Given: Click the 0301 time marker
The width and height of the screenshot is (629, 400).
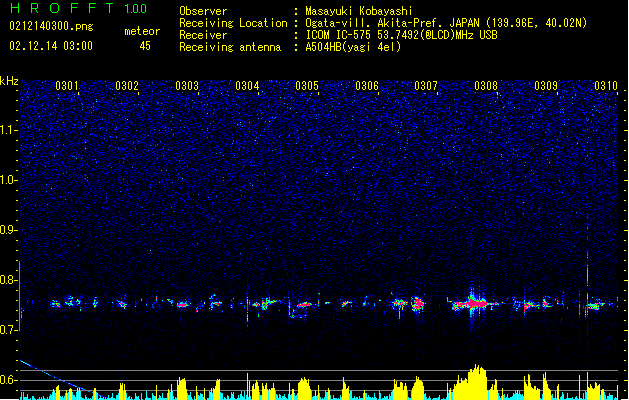Looking at the screenshot, I should pyautogui.click(x=67, y=86).
